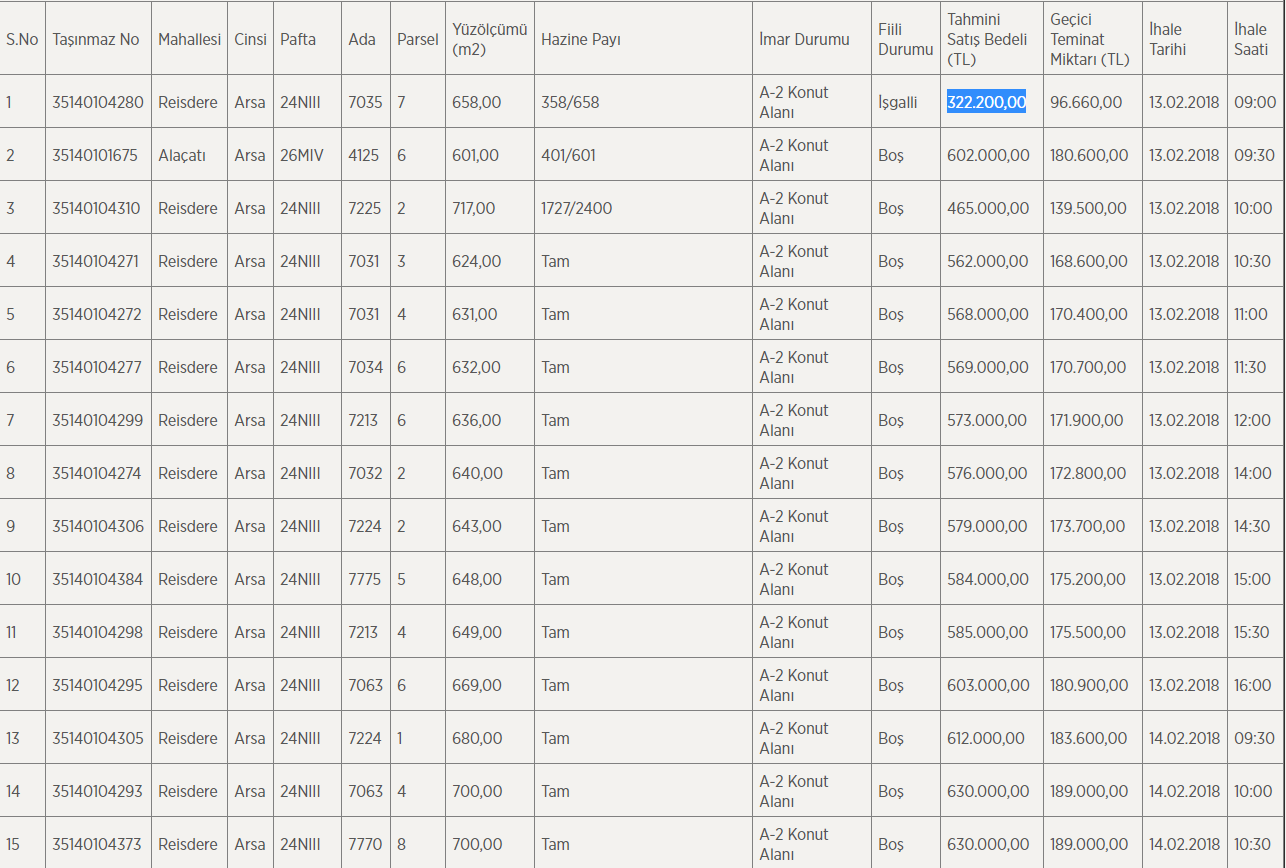Image resolution: width=1286 pixels, height=868 pixels.
Task: Select the 183.600,00 guarantee amount cell
Action: click(1088, 738)
